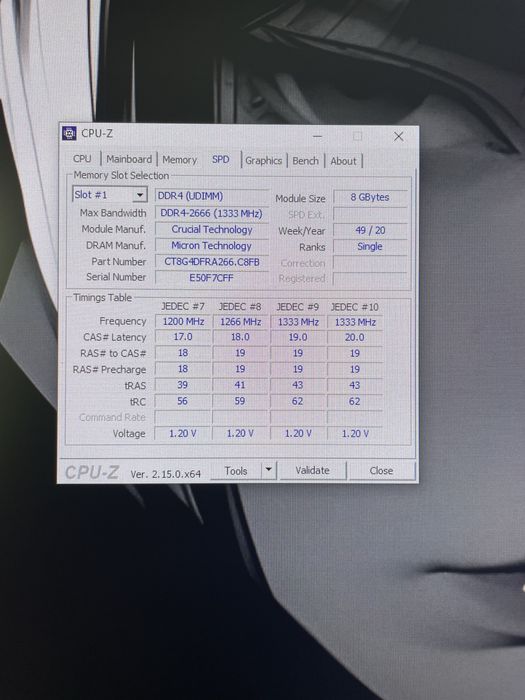The width and height of the screenshot is (525, 700).
Task: Click the CPU-Z title bar icon
Action: tap(69, 133)
